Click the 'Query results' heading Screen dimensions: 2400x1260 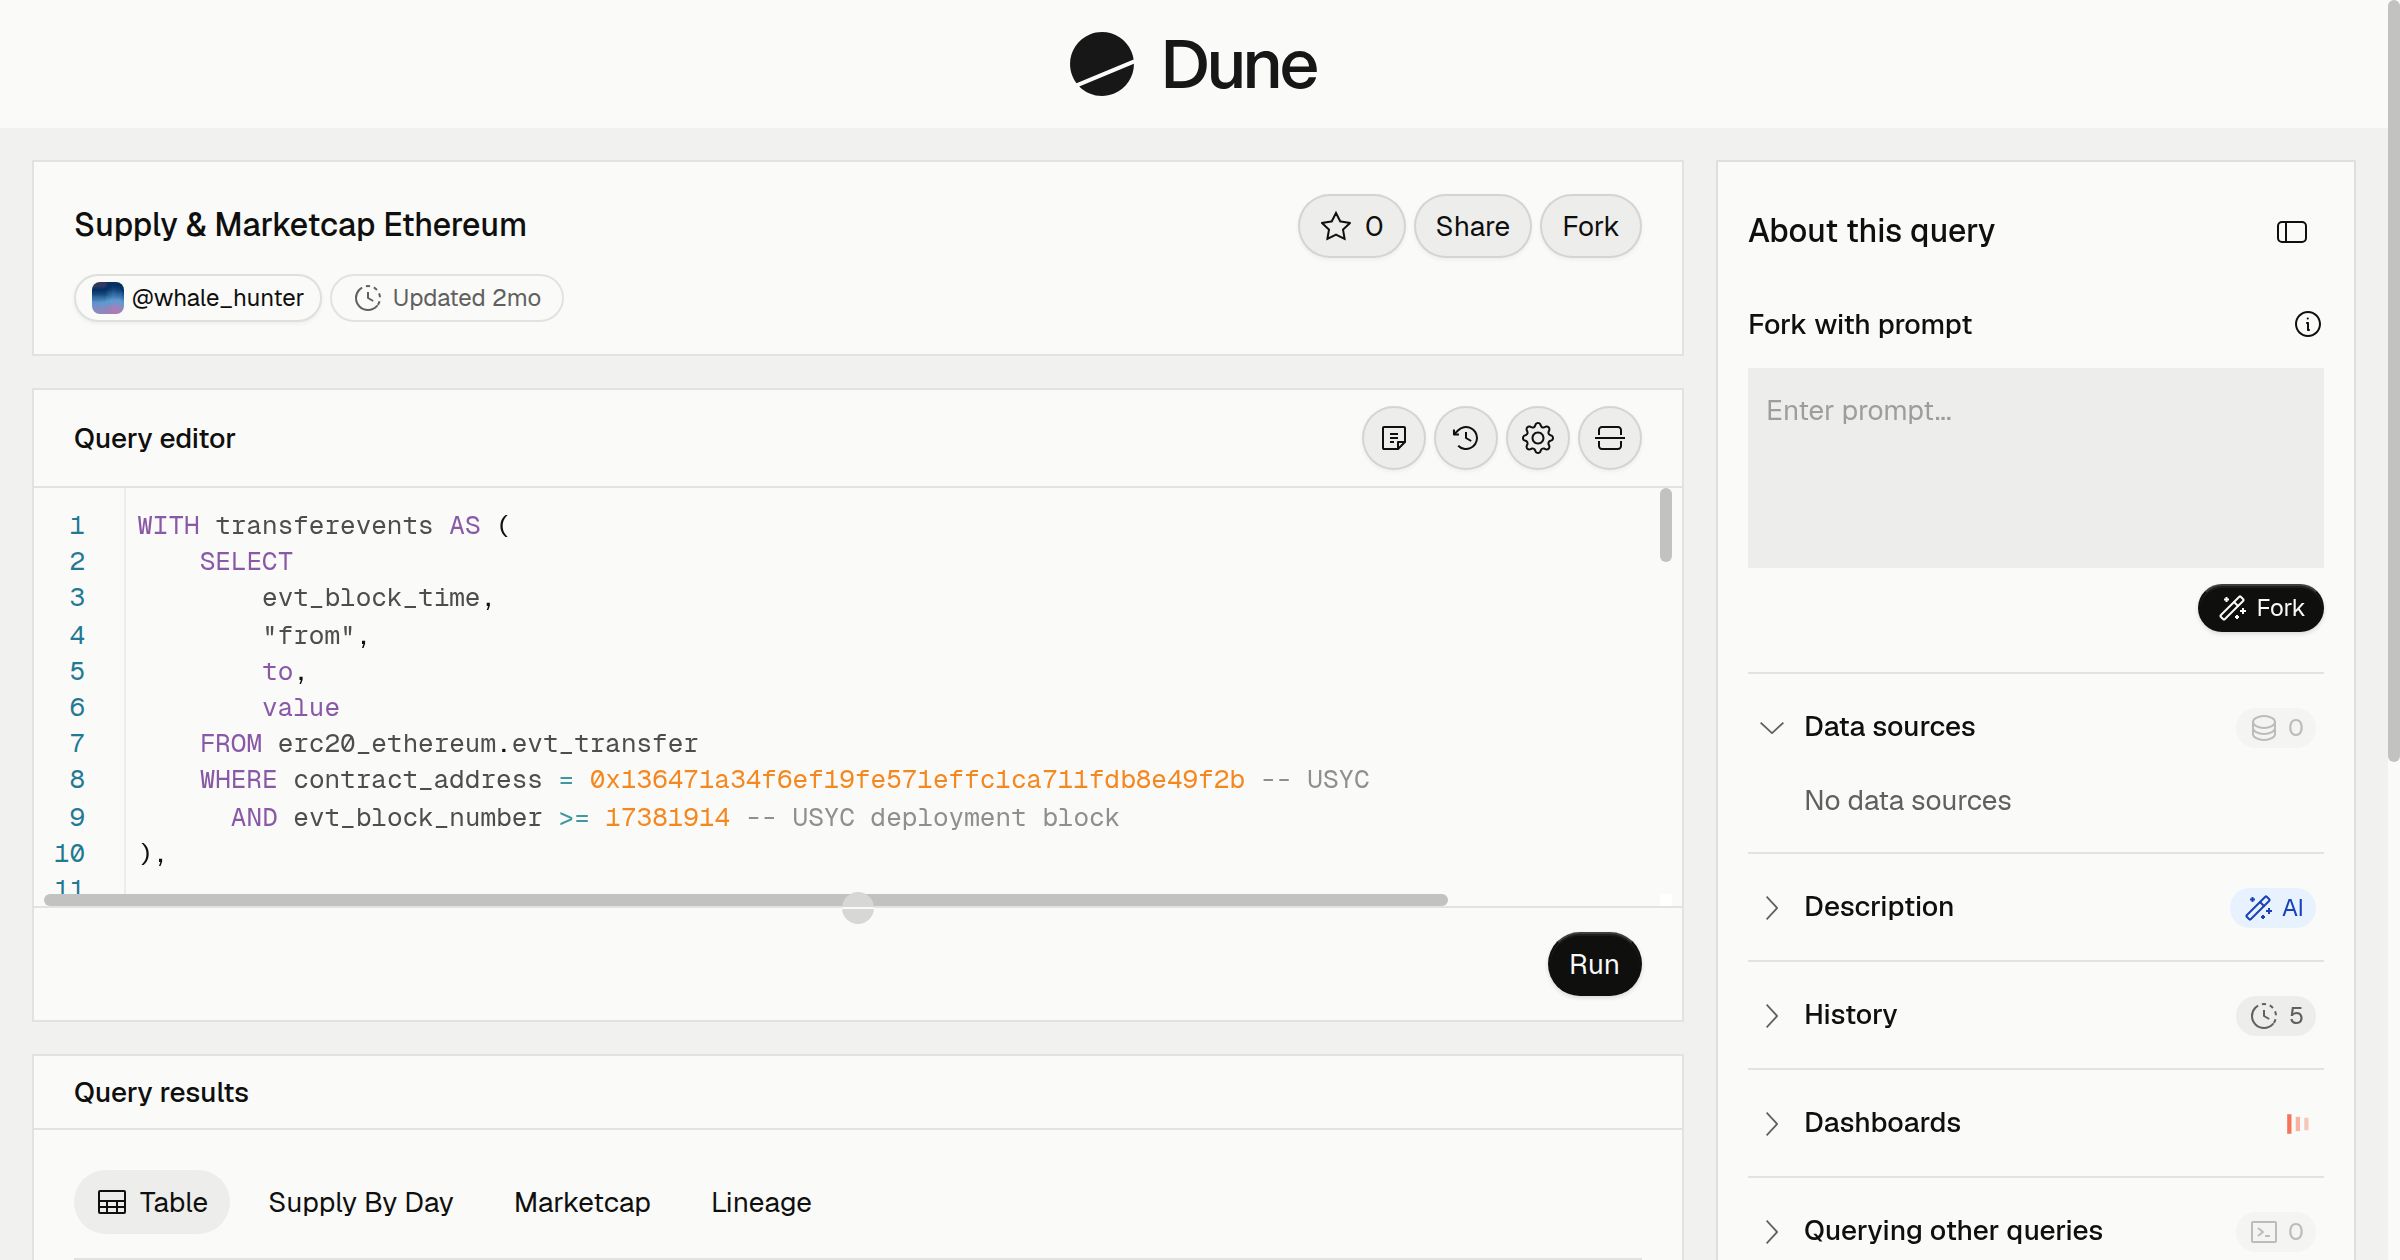click(161, 1092)
